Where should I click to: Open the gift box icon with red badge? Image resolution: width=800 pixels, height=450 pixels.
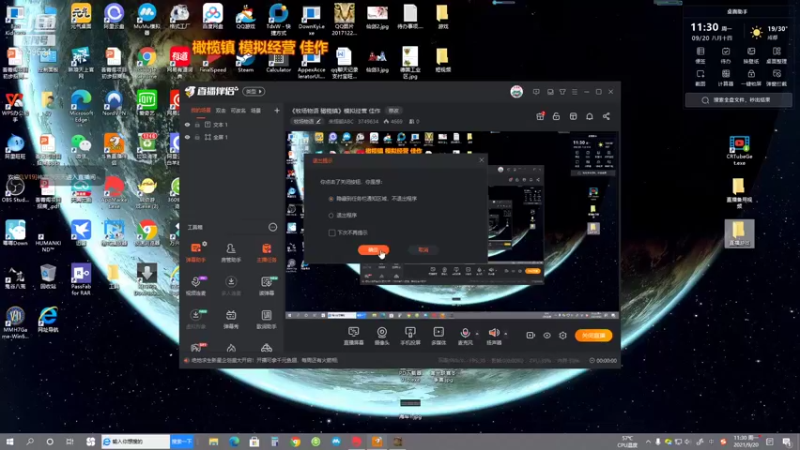(x=540, y=116)
